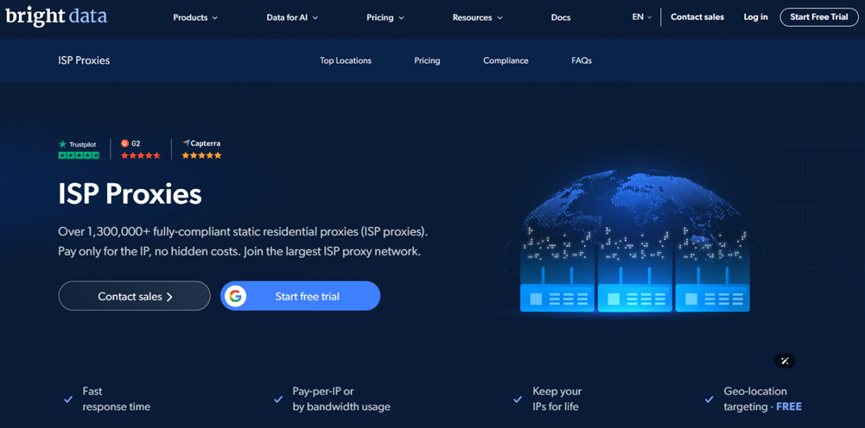
Task: Go to the Top Locations section tab
Action: point(345,61)
